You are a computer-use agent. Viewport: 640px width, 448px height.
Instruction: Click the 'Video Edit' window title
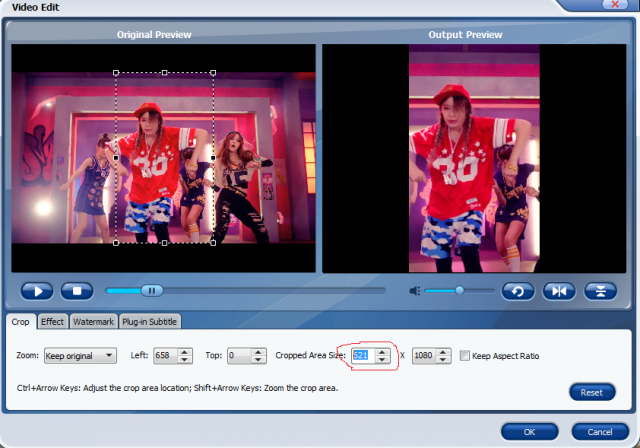36,7
